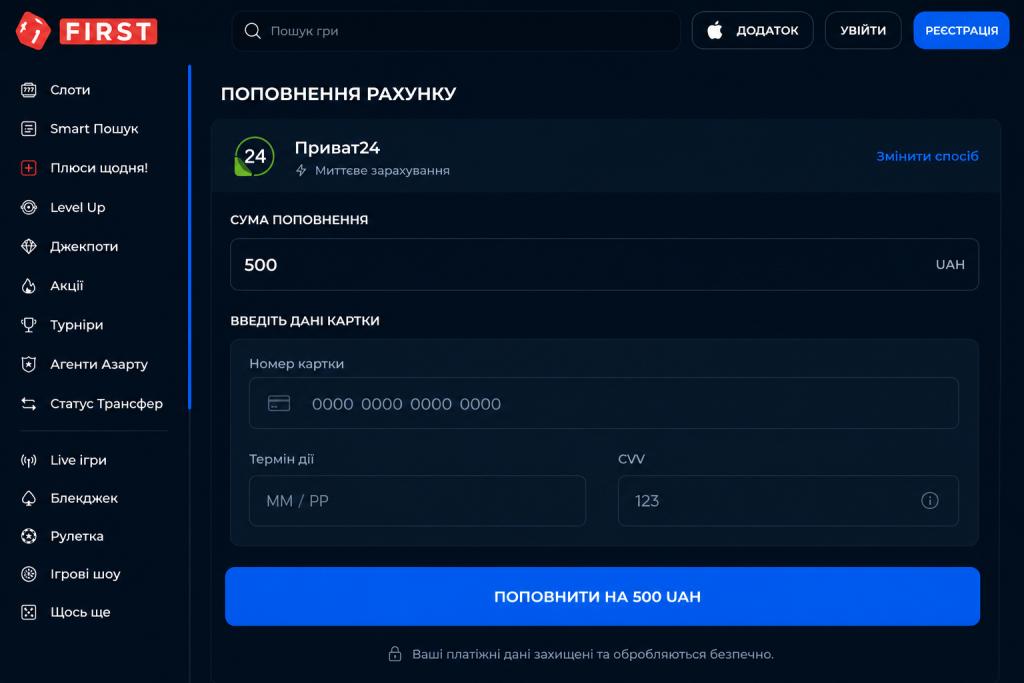Open Smart Пошук in the sidebar
This screenshot has width=1024, height=683.
tap(94, 129)
